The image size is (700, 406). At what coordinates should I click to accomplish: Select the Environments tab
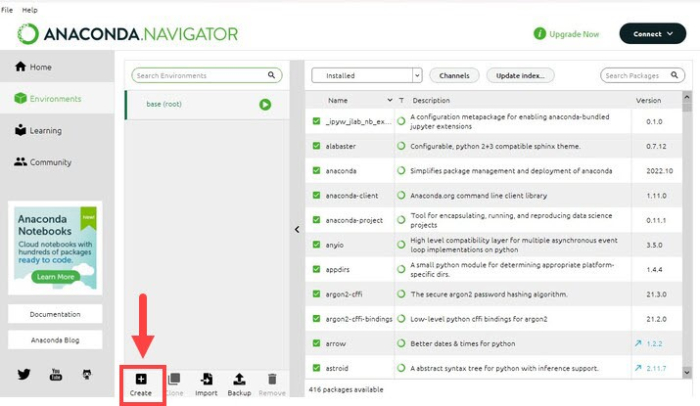pos(57,98)
